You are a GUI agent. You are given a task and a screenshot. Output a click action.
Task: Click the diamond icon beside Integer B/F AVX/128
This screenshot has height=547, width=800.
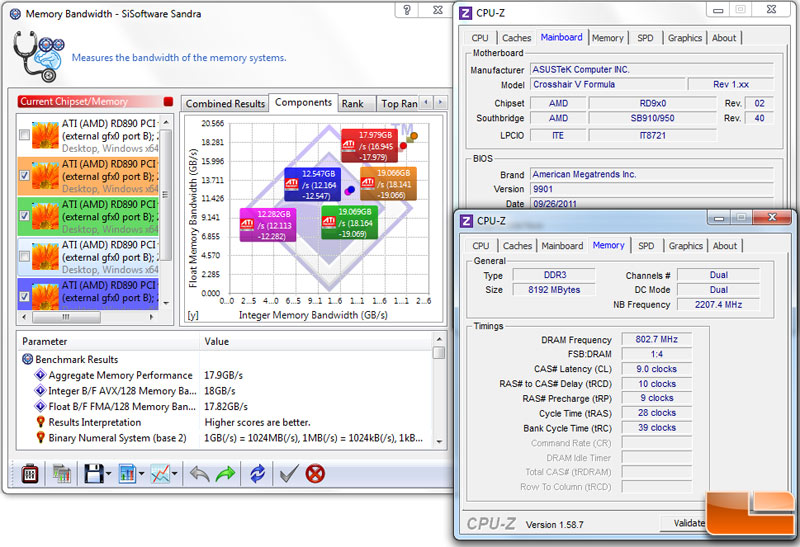point(40,391)
